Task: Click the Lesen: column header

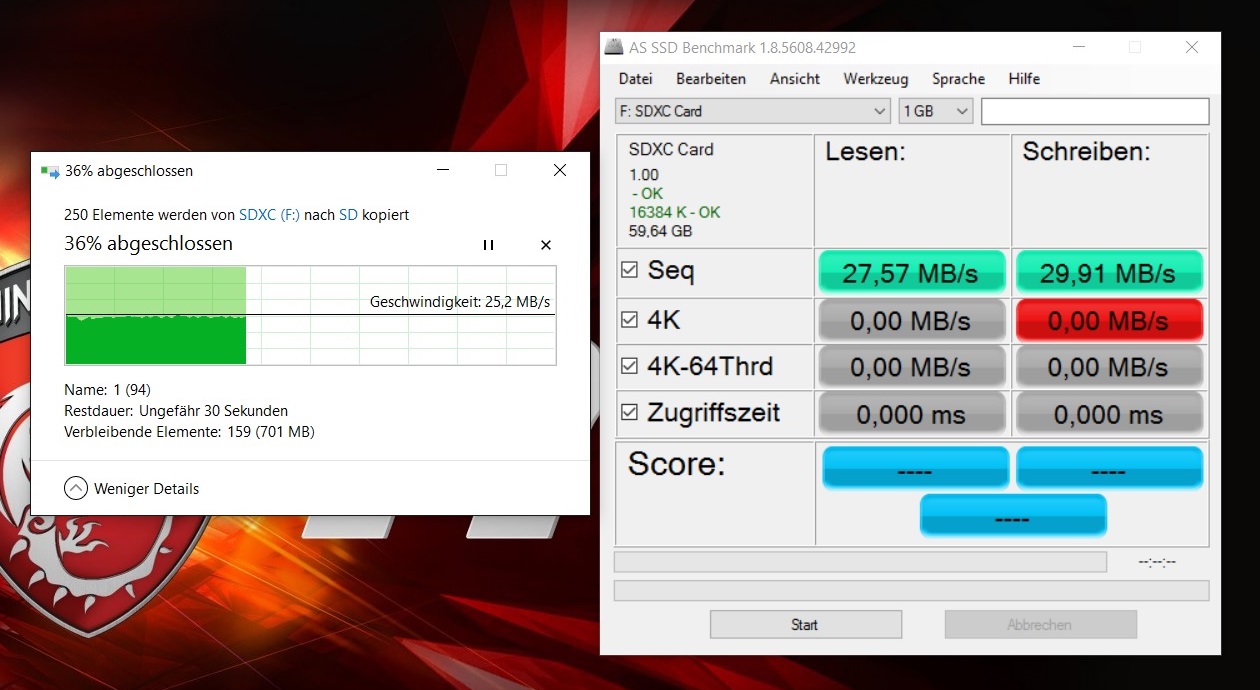Action: coord(865,152)
